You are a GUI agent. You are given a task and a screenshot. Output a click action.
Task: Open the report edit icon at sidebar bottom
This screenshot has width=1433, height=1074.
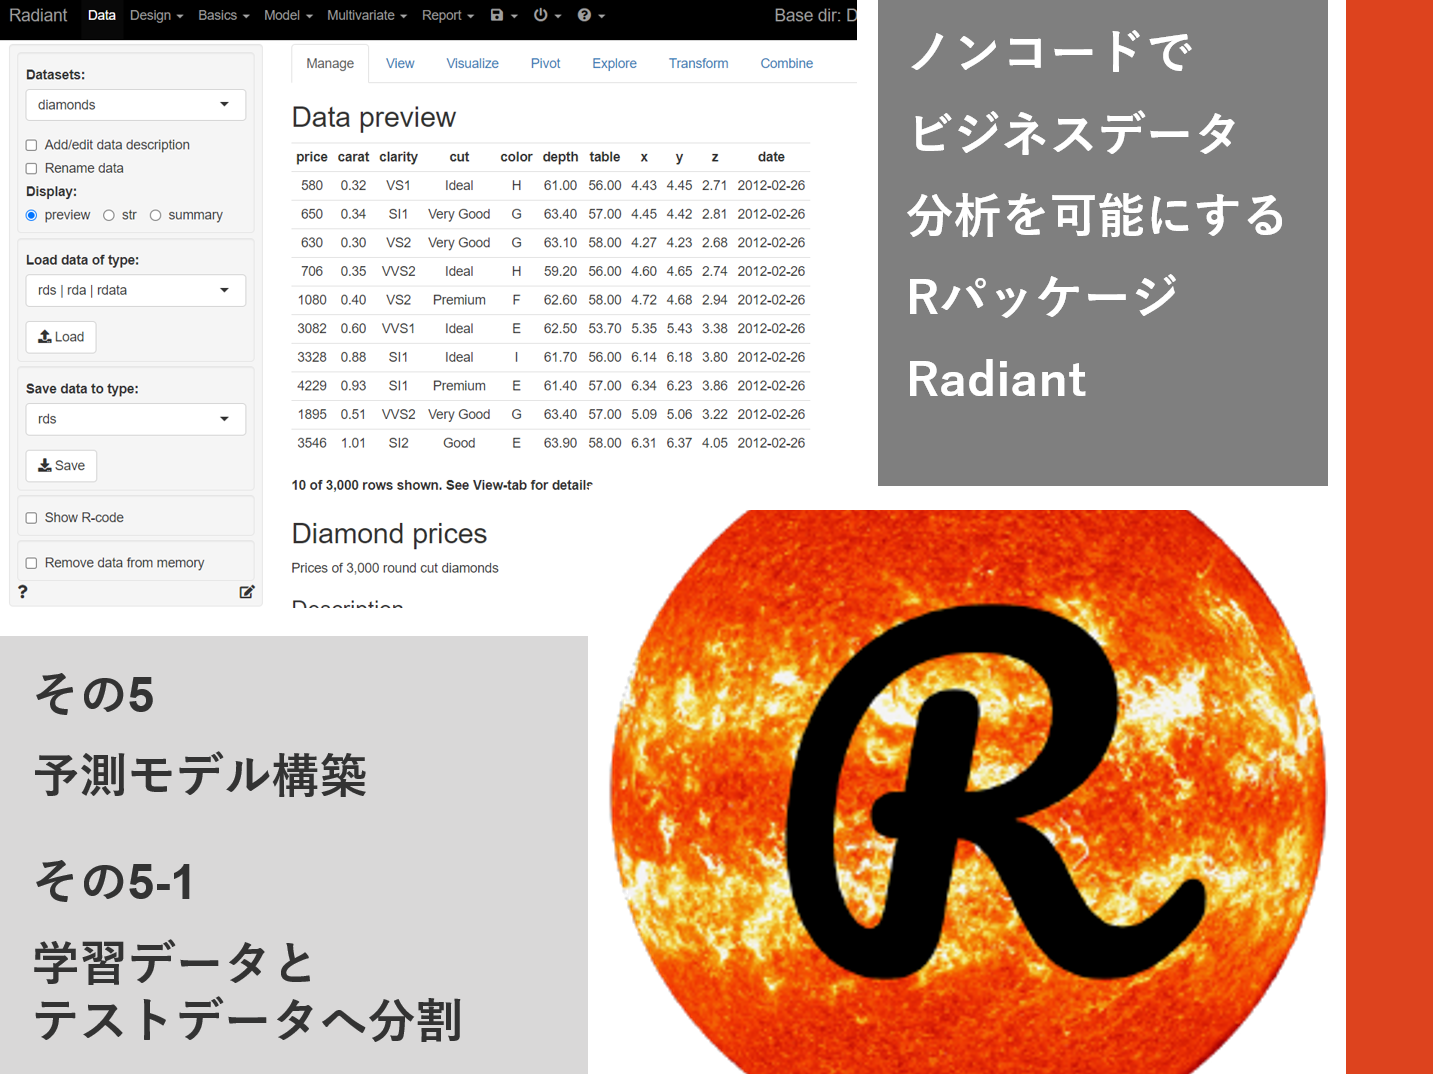tap(246, 592)
